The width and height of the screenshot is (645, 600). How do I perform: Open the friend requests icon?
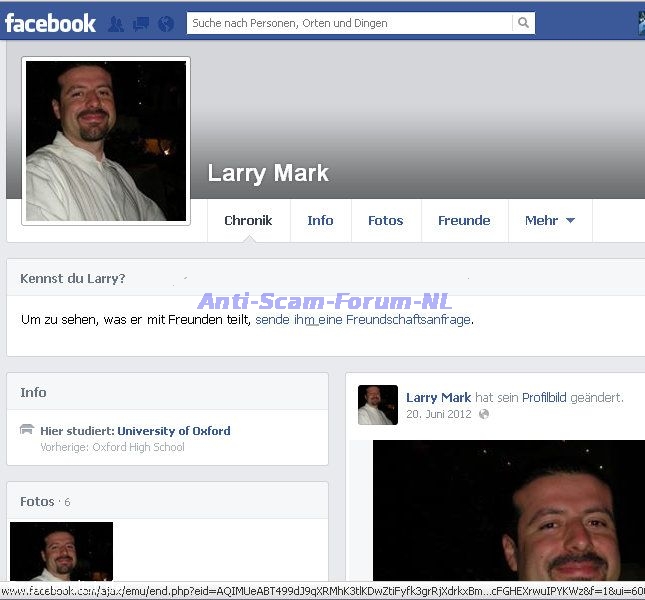click(x=116, y=23)
